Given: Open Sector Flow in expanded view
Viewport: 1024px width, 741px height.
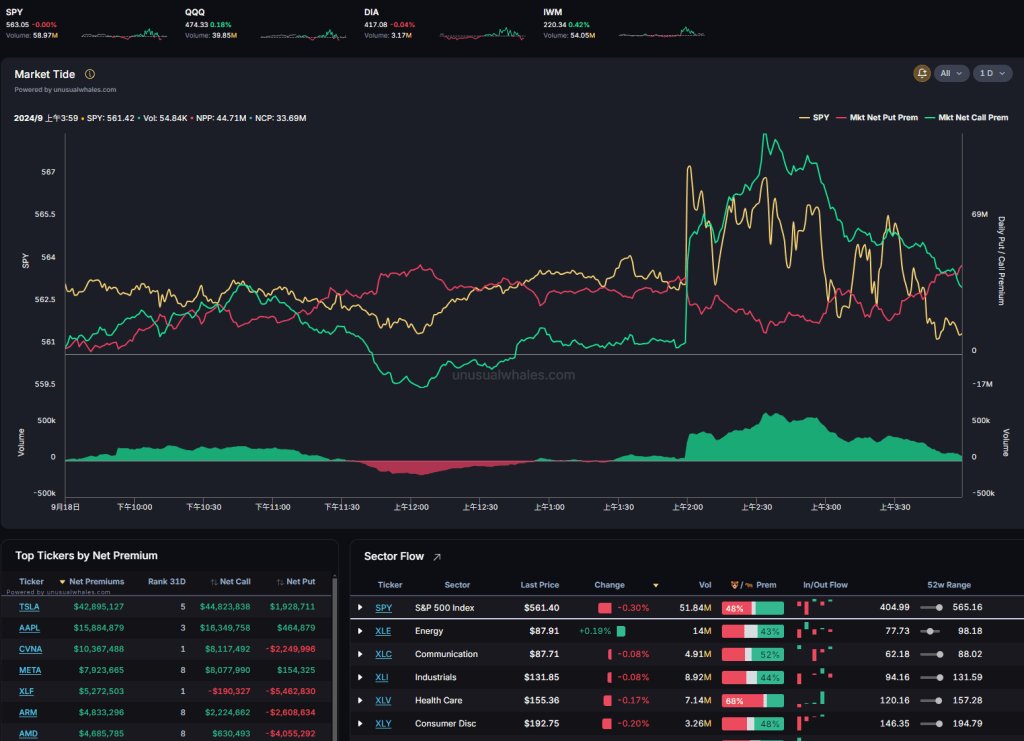Looking at the screenshot, I should pyautogui.click(x=436, y=557).
